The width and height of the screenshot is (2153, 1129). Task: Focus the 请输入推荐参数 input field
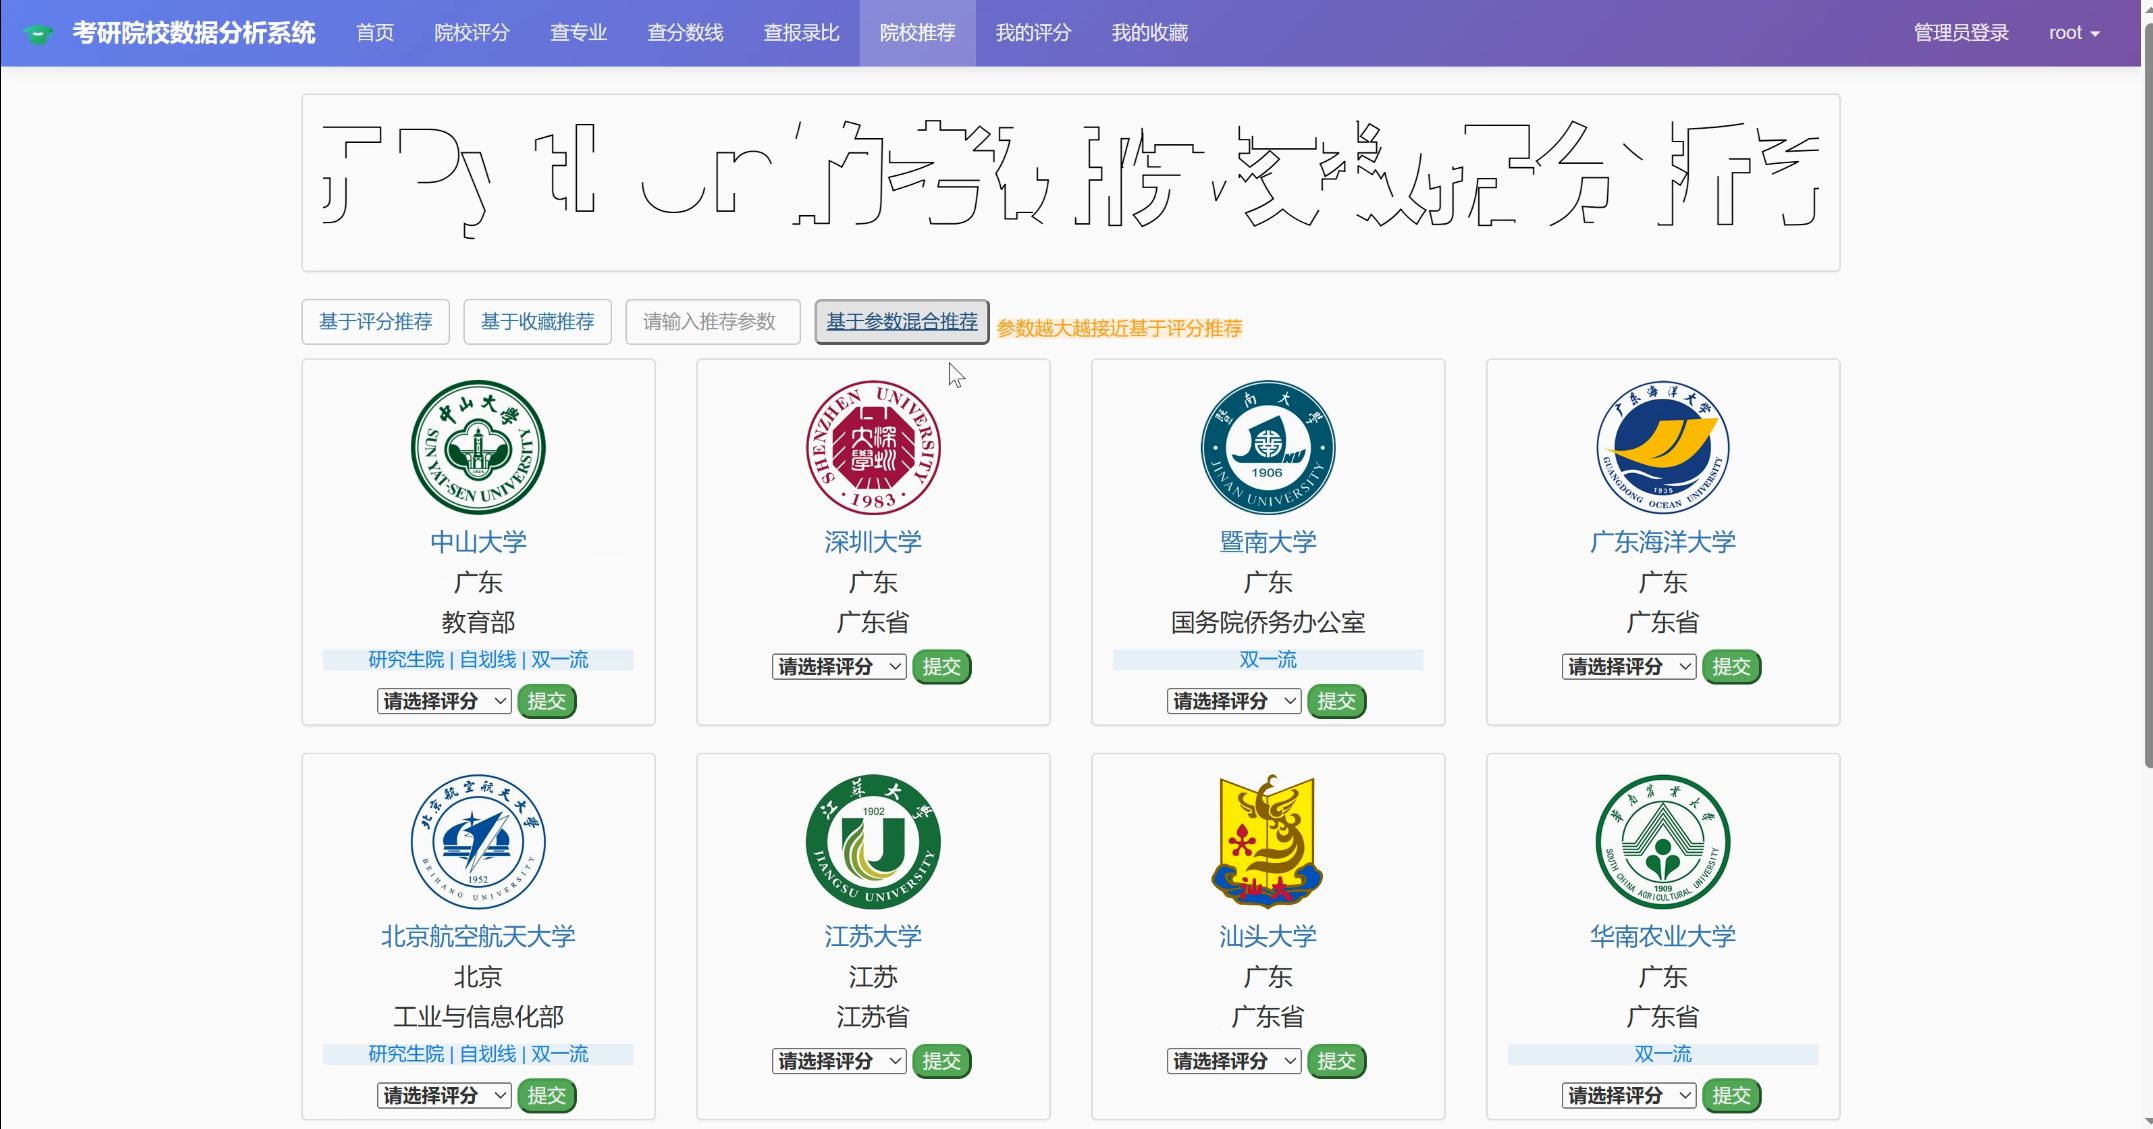713,322
